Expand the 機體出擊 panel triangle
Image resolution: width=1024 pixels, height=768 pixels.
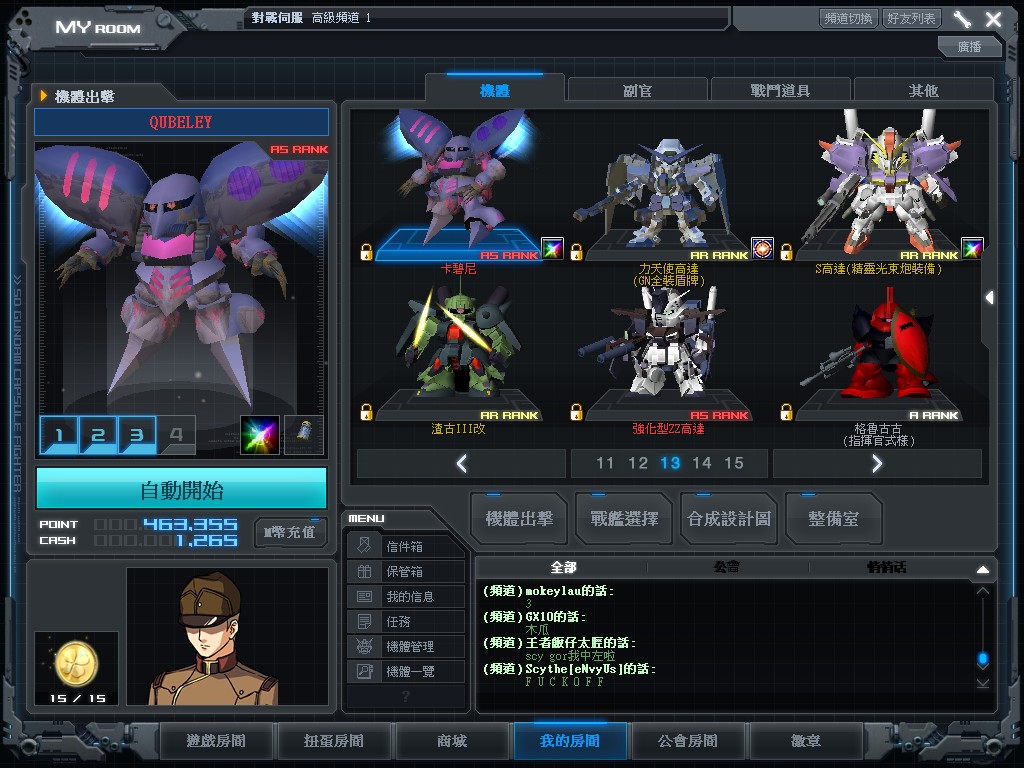44,96
